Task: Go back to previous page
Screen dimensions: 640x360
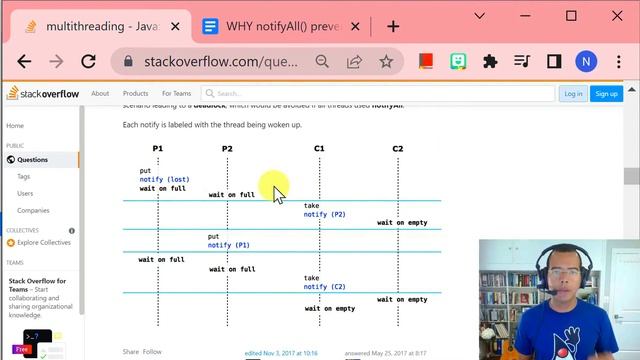Action: tap(24, 62)
